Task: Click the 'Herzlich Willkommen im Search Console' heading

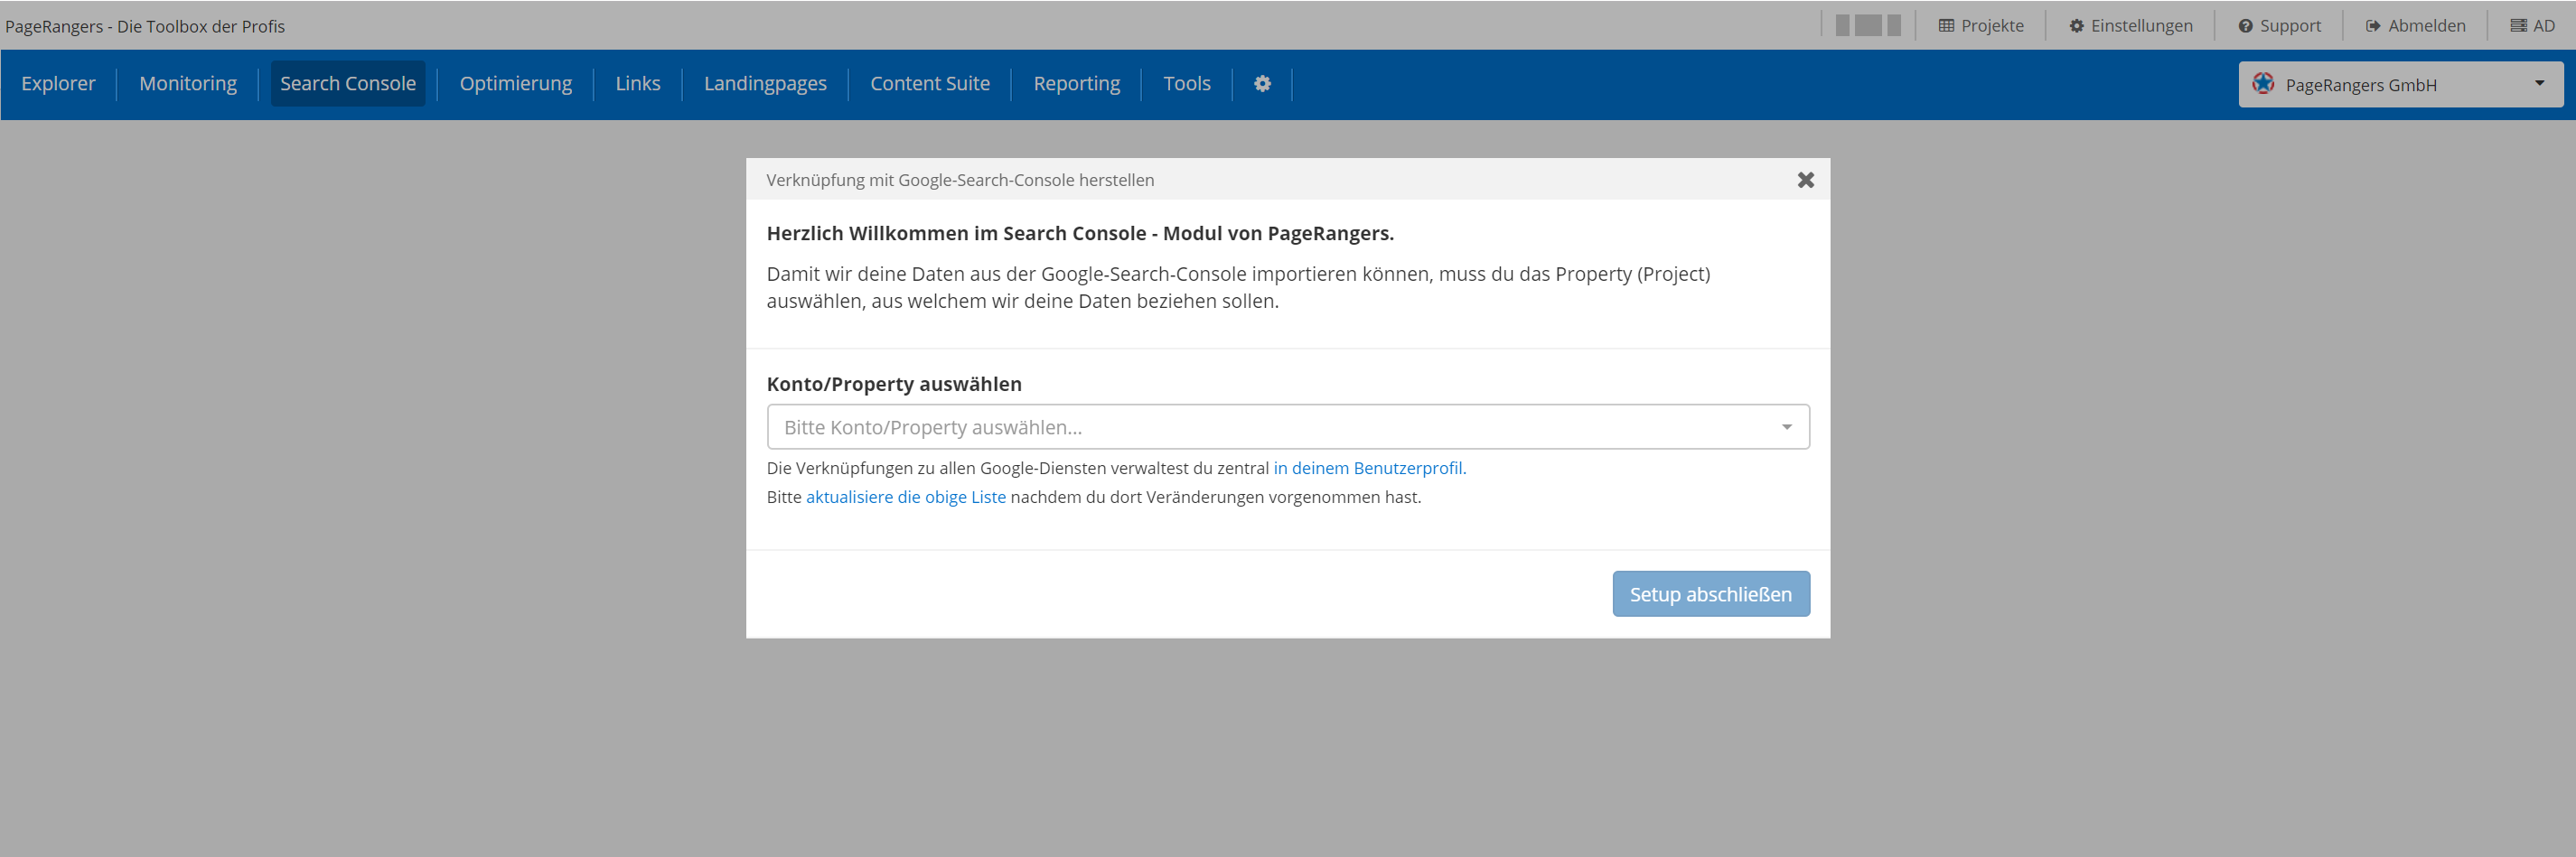Action: (x=1080, y=233)
